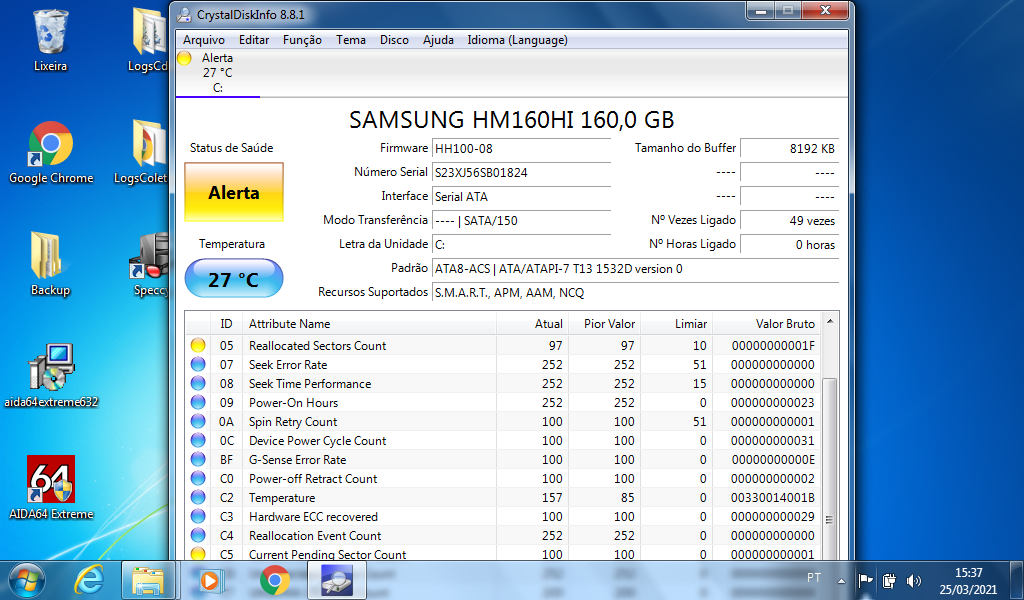Image resolution: width=1024 pixels, height=600 pixels.
Task: Open the volume control in the system tray
Action: click(x=914, y=580)
